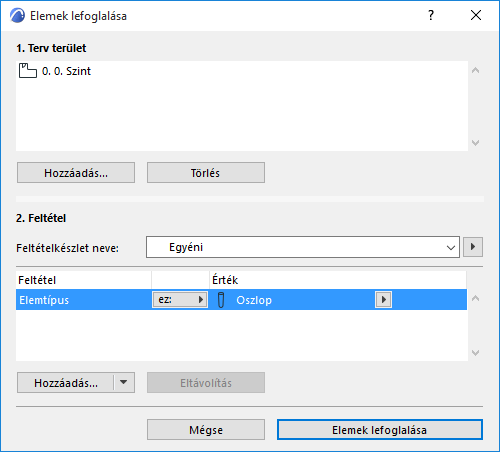Close the Elemek lefoglalása dialog
The image size is (500, 452).
[476, 15]
